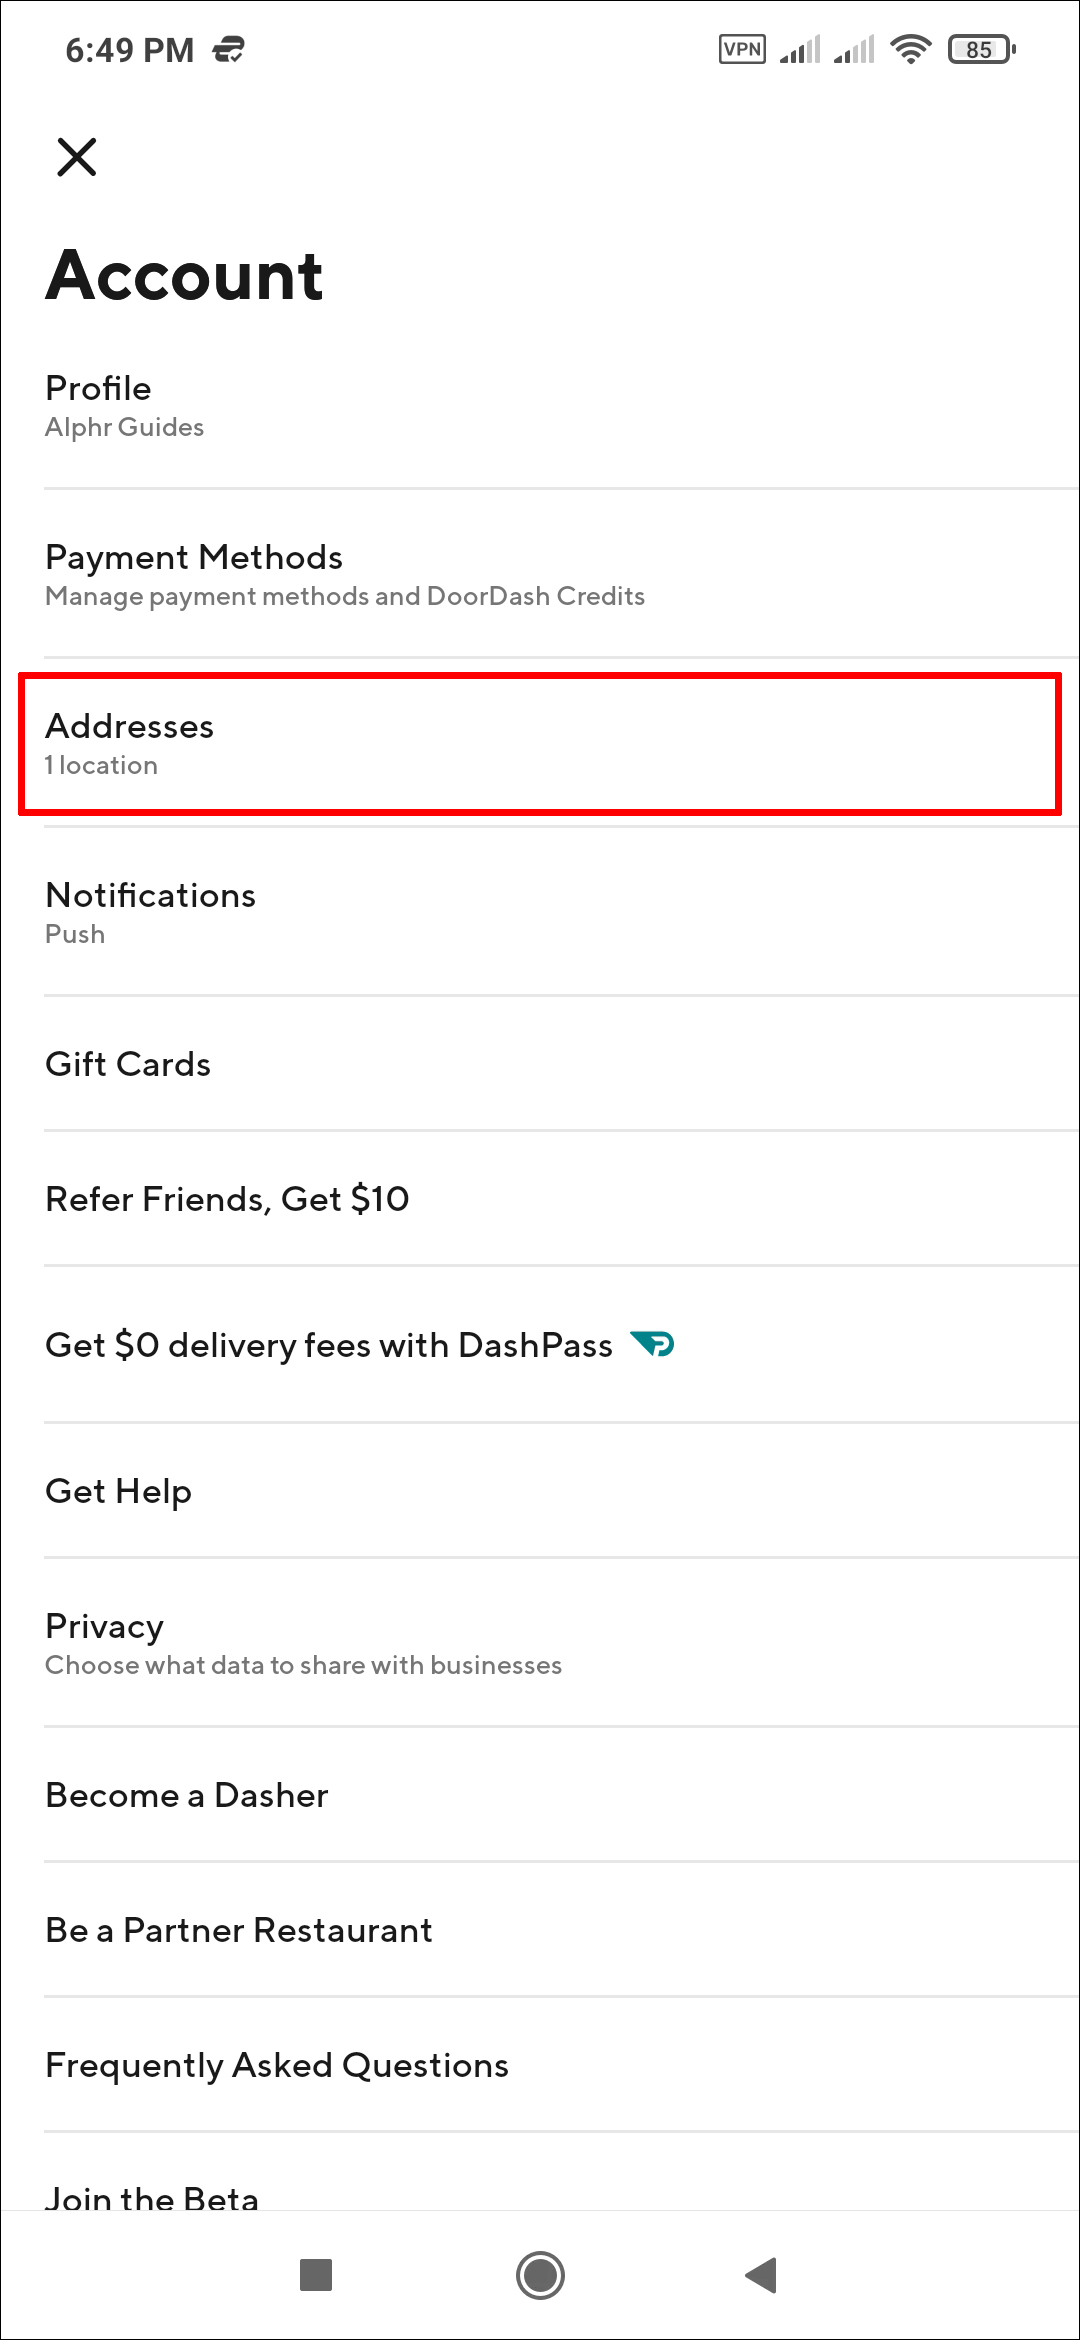Tap the VPN status bar icon
The width and height of the screenshot is (1080, 2340).
[x=742, y=49]
